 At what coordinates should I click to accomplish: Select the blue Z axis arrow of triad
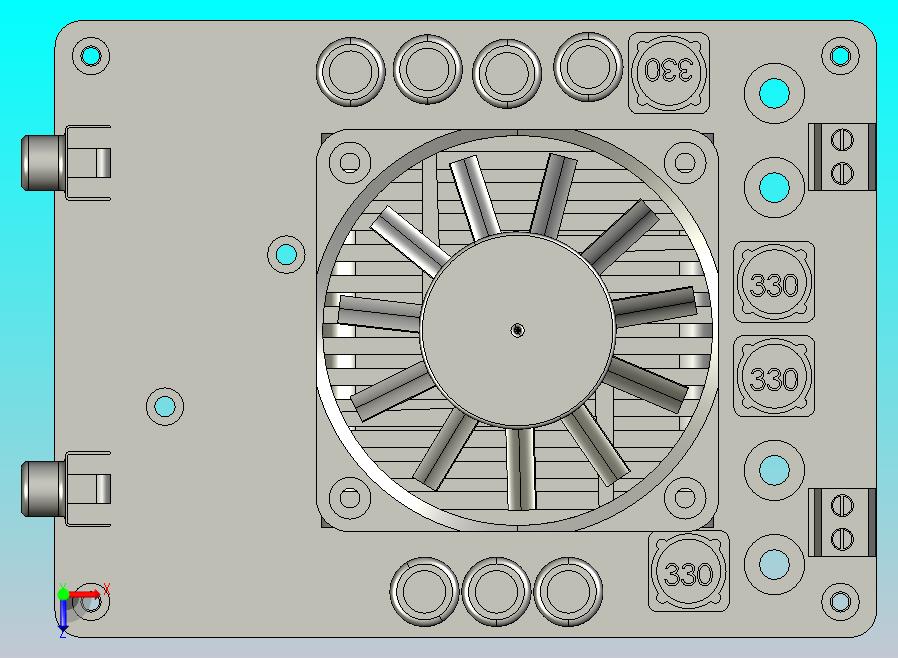click(63, 616)
